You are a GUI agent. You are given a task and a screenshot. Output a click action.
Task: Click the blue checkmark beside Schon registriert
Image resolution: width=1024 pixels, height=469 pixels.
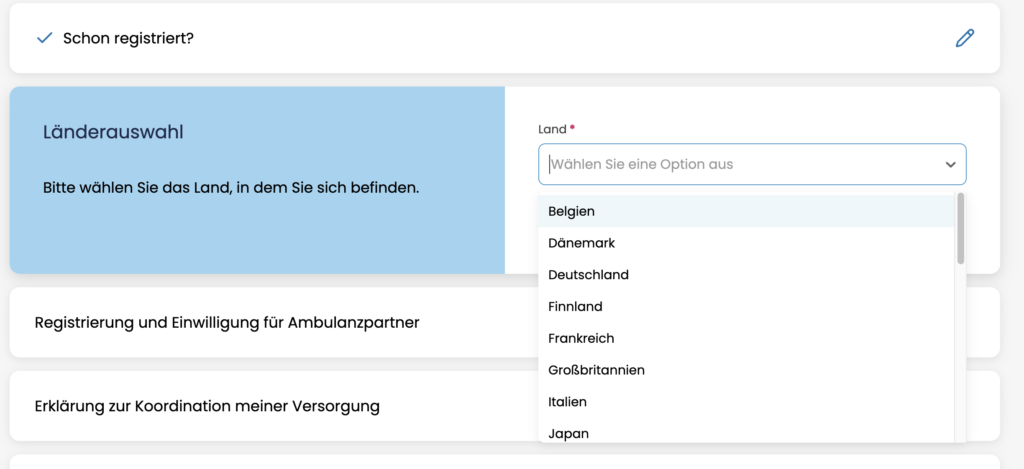coord(44,39)
